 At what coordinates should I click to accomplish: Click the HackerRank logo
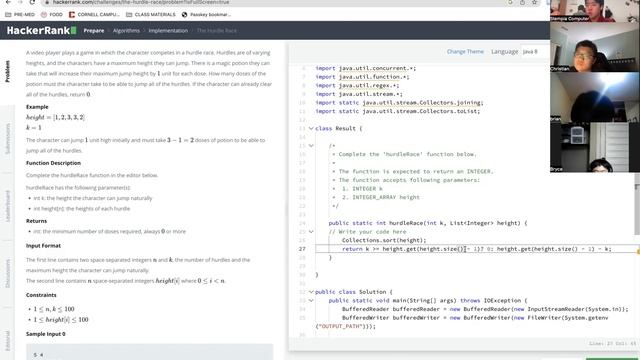click(42, 30)
